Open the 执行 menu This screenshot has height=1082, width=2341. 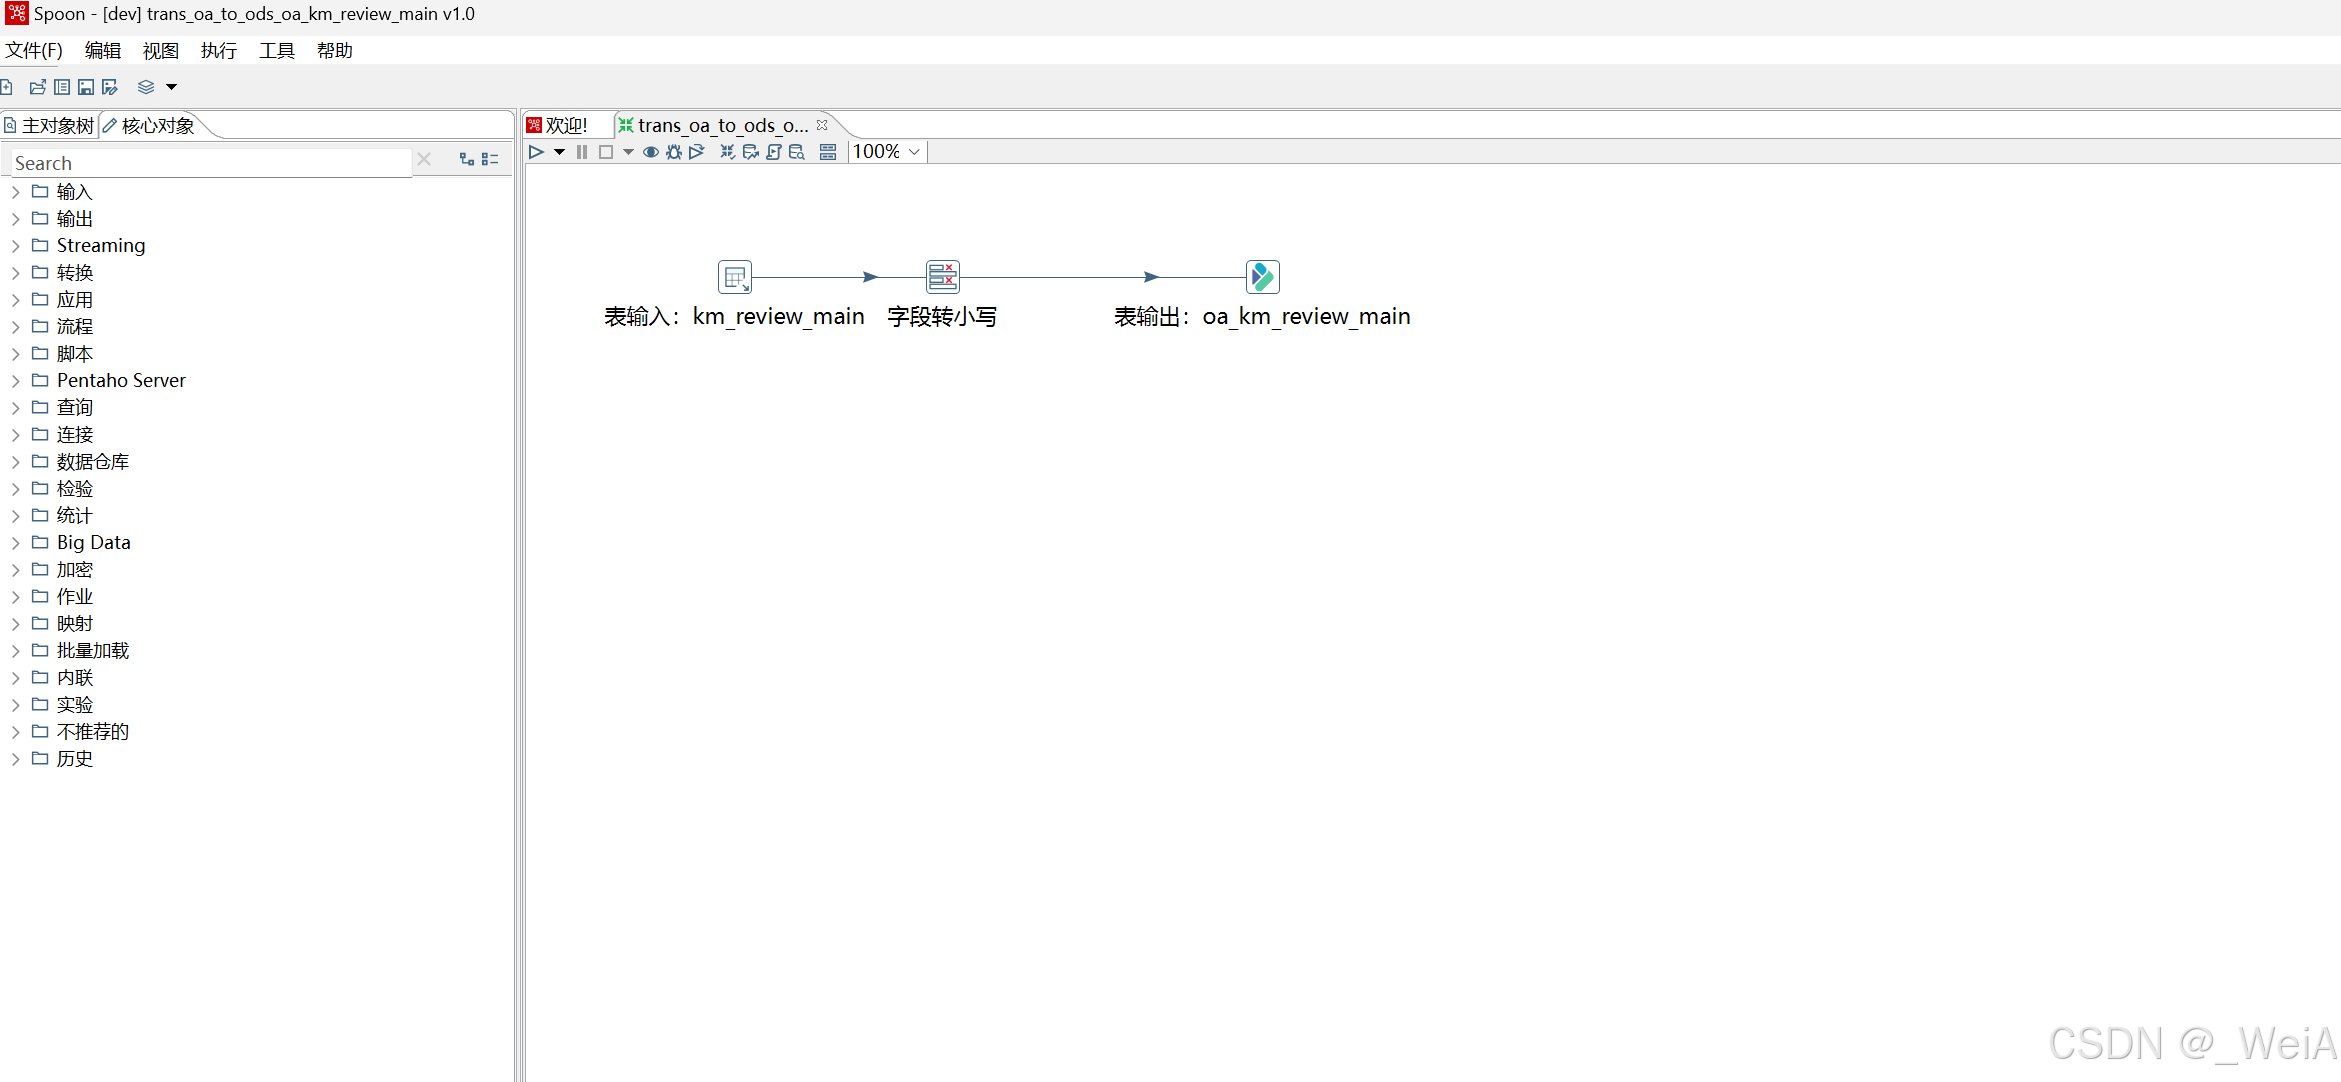coord(218,50)
